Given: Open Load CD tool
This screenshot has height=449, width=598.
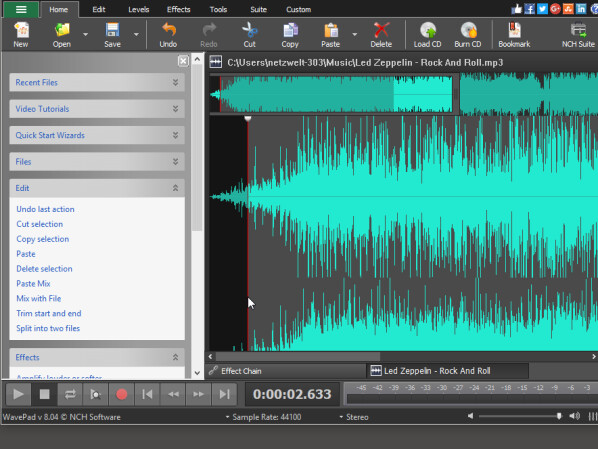Looking at the screenshot, I should click(x=428, y=35).
